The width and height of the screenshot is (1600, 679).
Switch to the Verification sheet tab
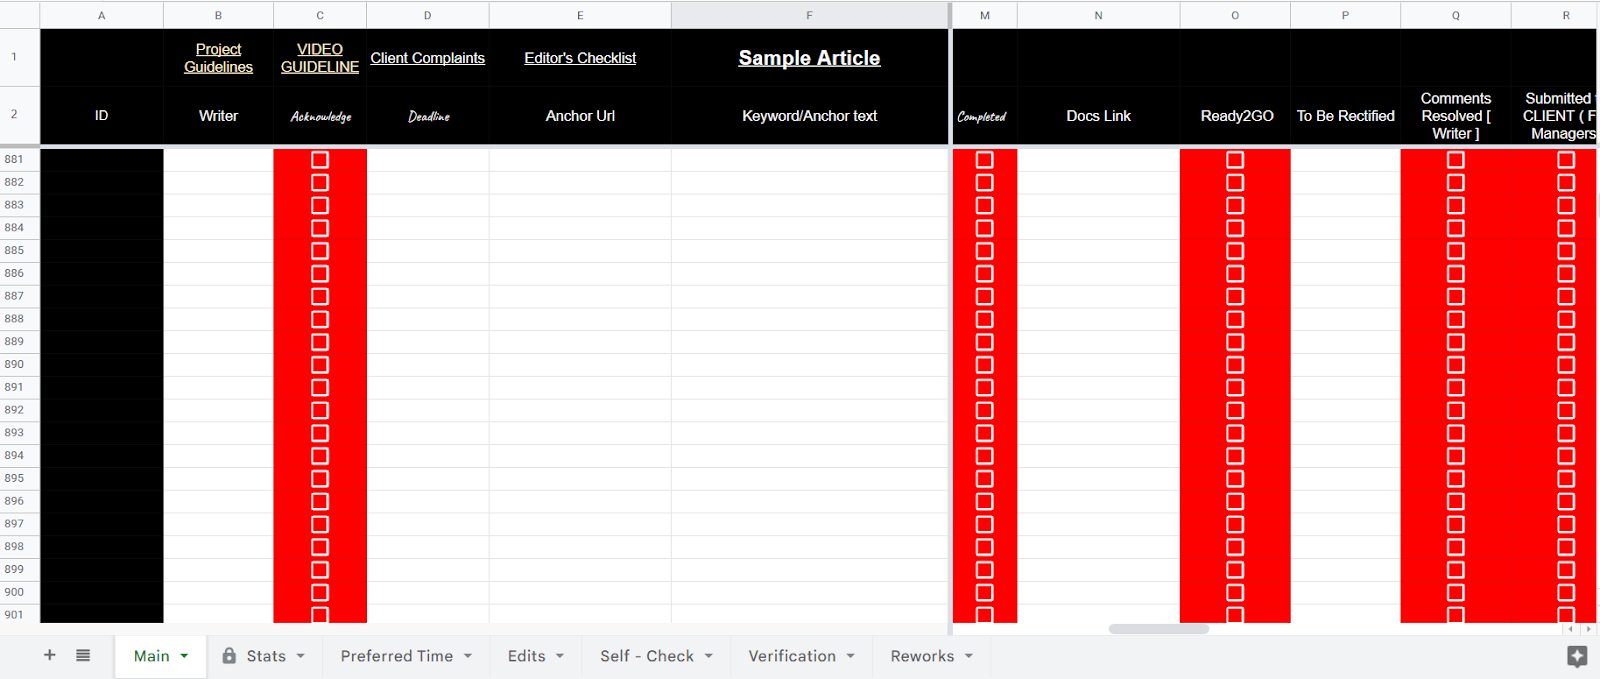pos(792,656)
